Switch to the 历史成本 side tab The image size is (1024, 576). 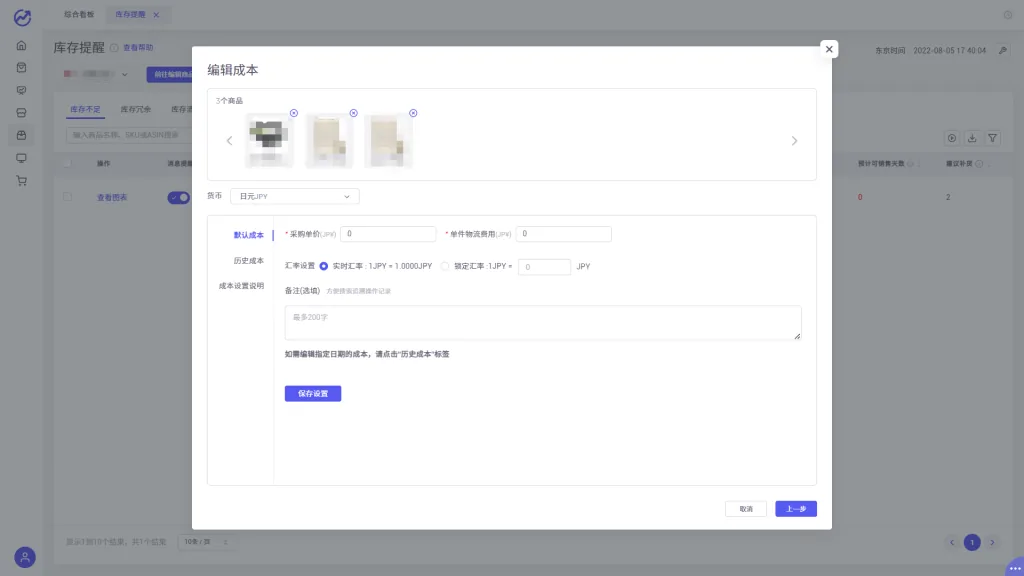(x=248, y=261)
